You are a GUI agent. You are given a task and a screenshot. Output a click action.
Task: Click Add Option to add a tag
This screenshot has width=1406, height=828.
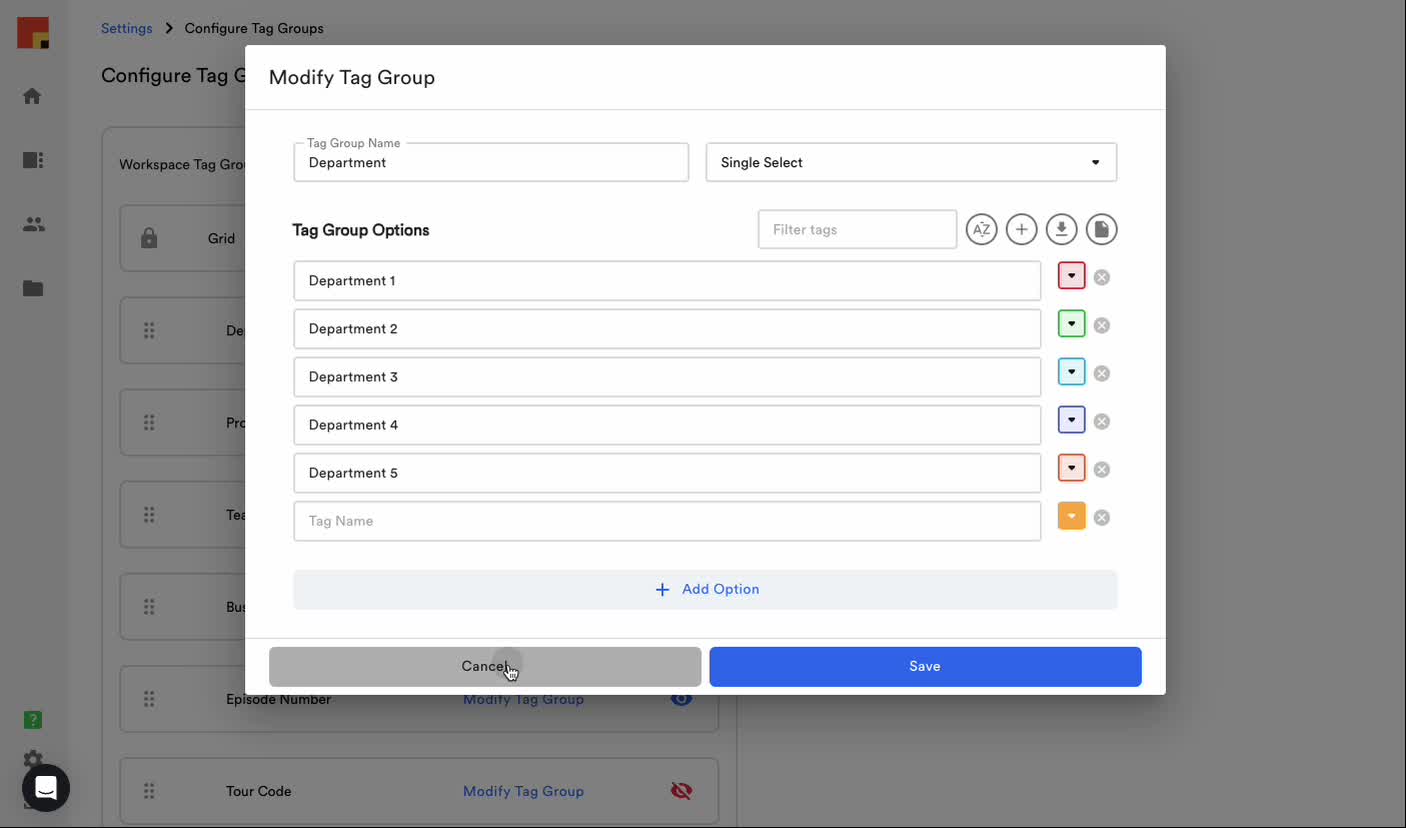pos(705,589)
